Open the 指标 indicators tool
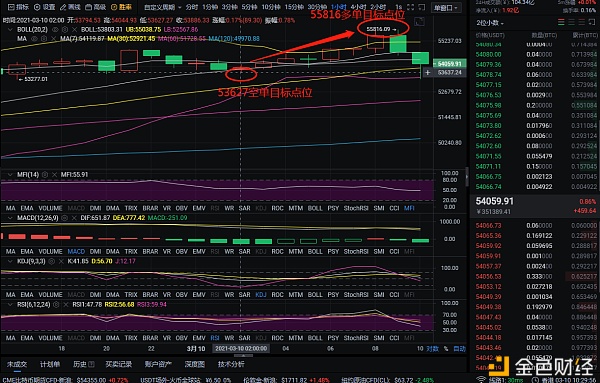Viewport: 600px width, 383px height. point(18,7)
